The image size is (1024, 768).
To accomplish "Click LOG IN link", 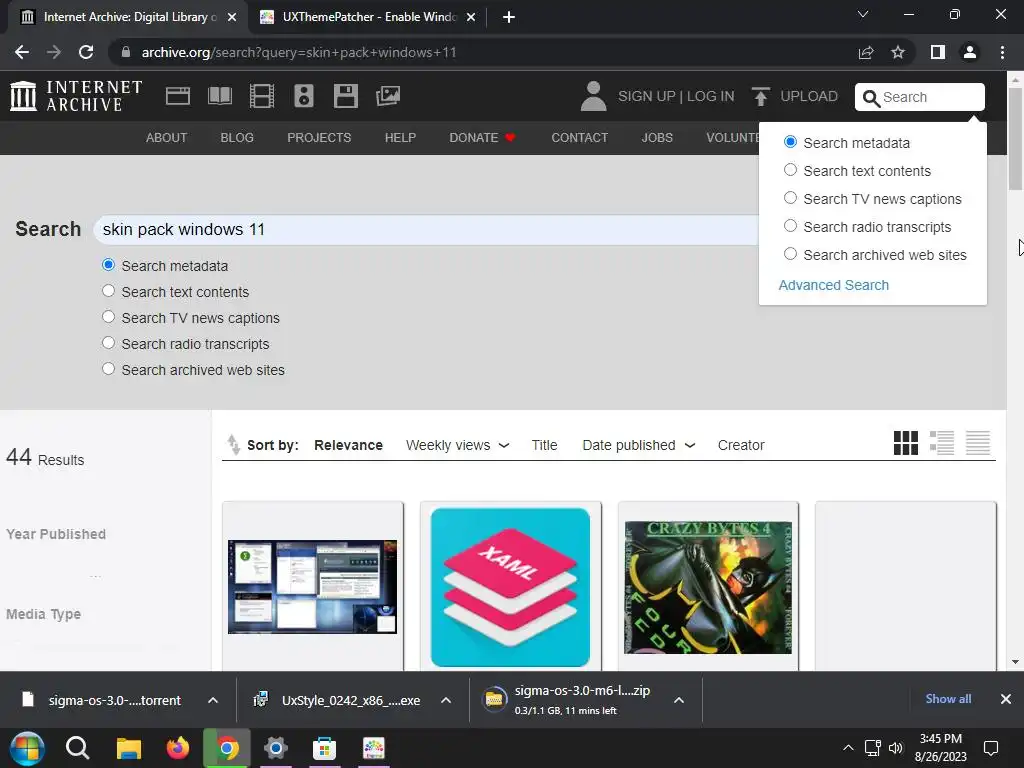I will (711, 96).
